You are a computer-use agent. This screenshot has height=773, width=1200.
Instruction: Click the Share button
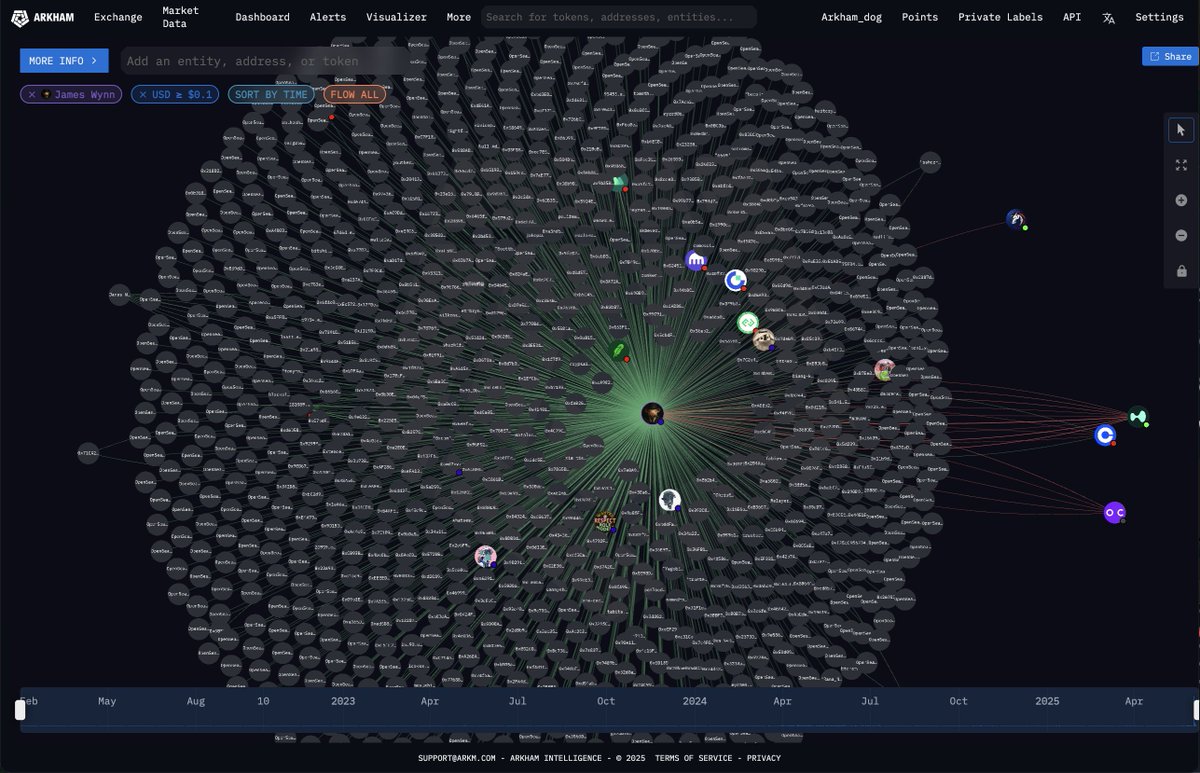1170,57
